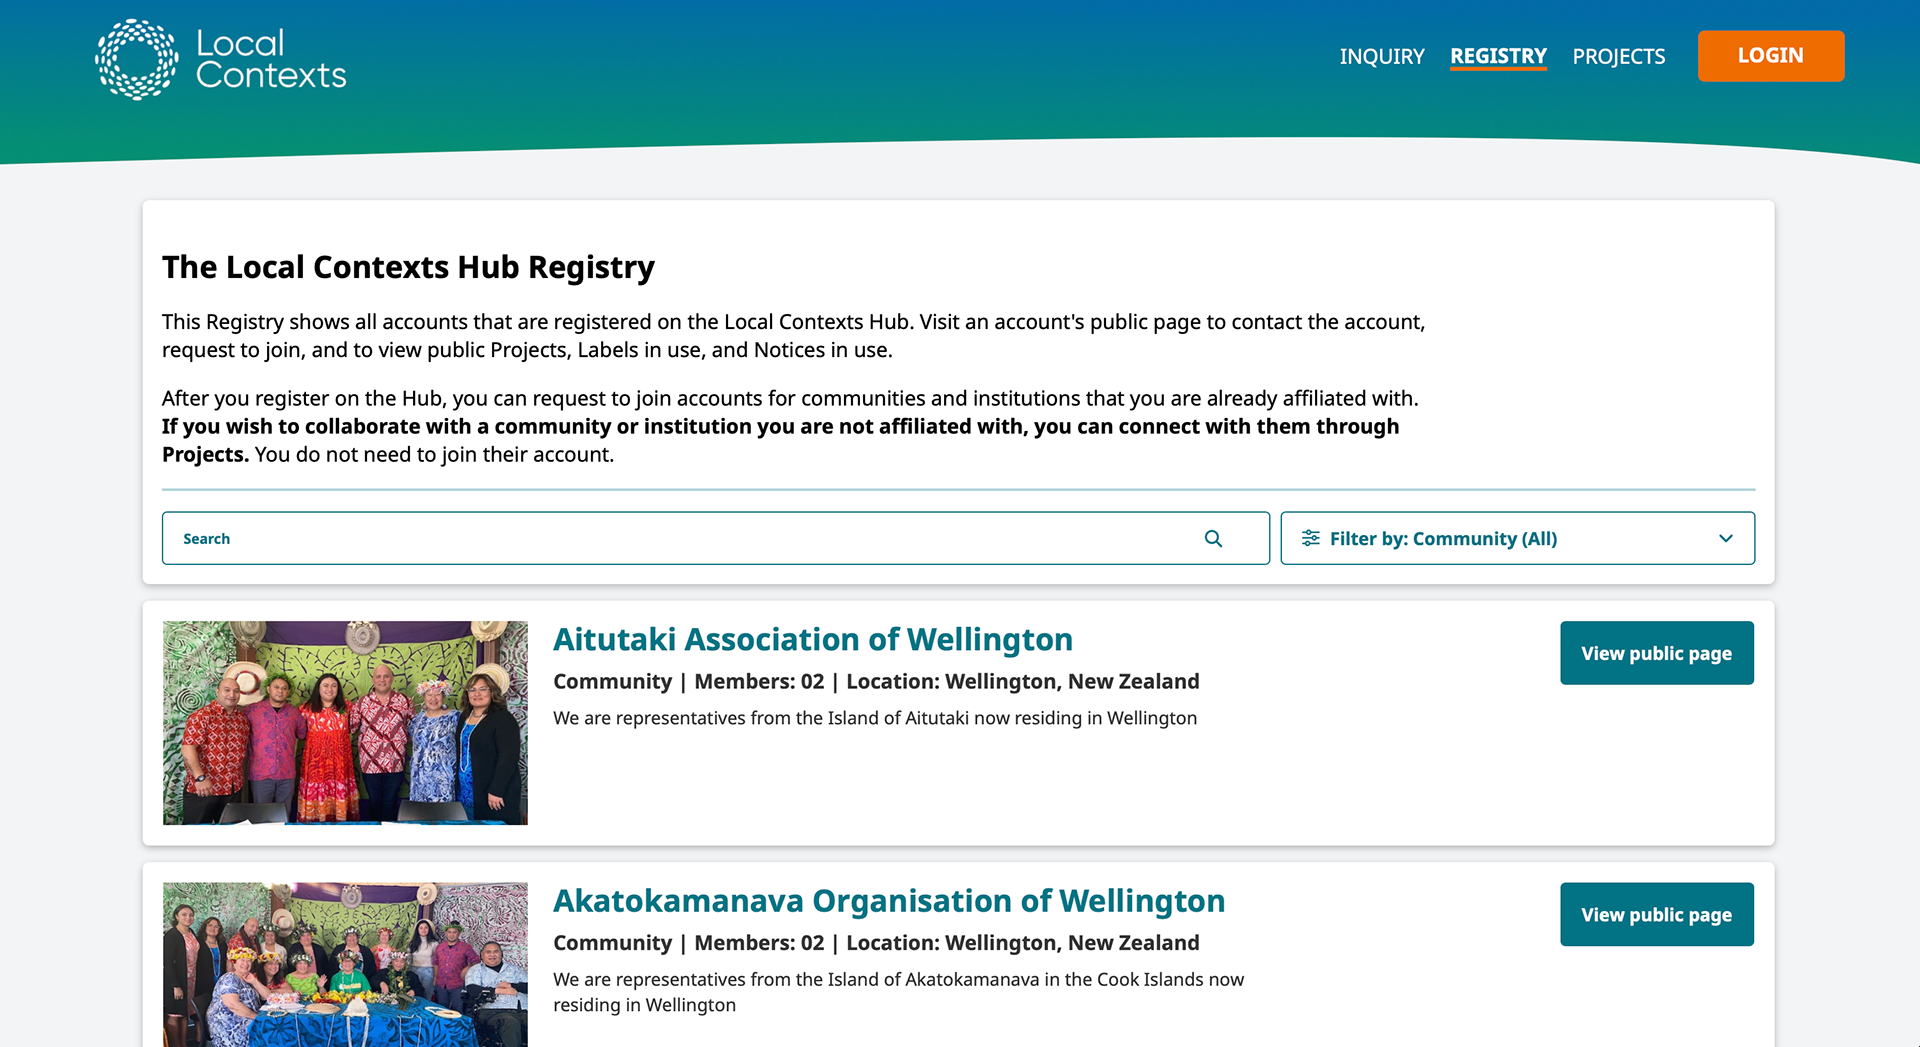Viewport: 1920px width, 1047px height.
Task: Click the Local Contexts logo
Action: (x=221, y=59)
